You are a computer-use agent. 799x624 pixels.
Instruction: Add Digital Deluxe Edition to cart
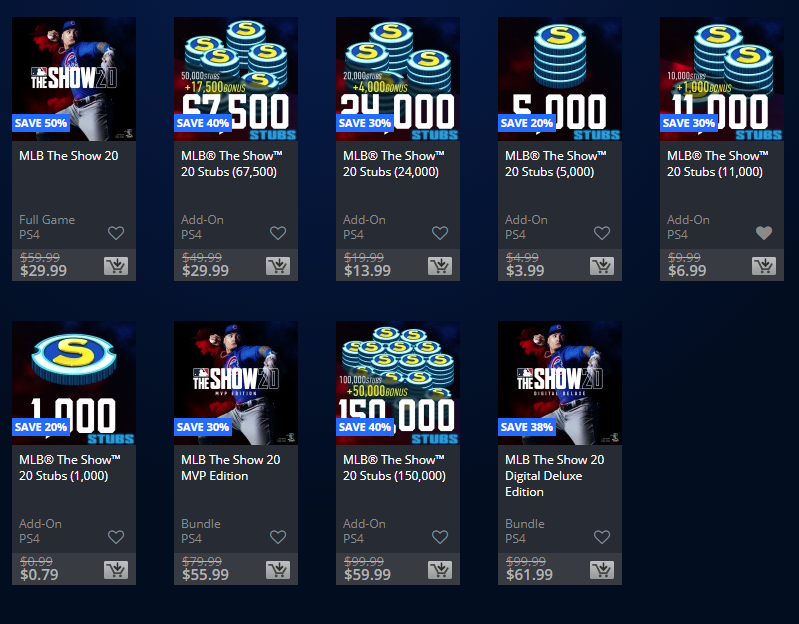coord(602,570)
